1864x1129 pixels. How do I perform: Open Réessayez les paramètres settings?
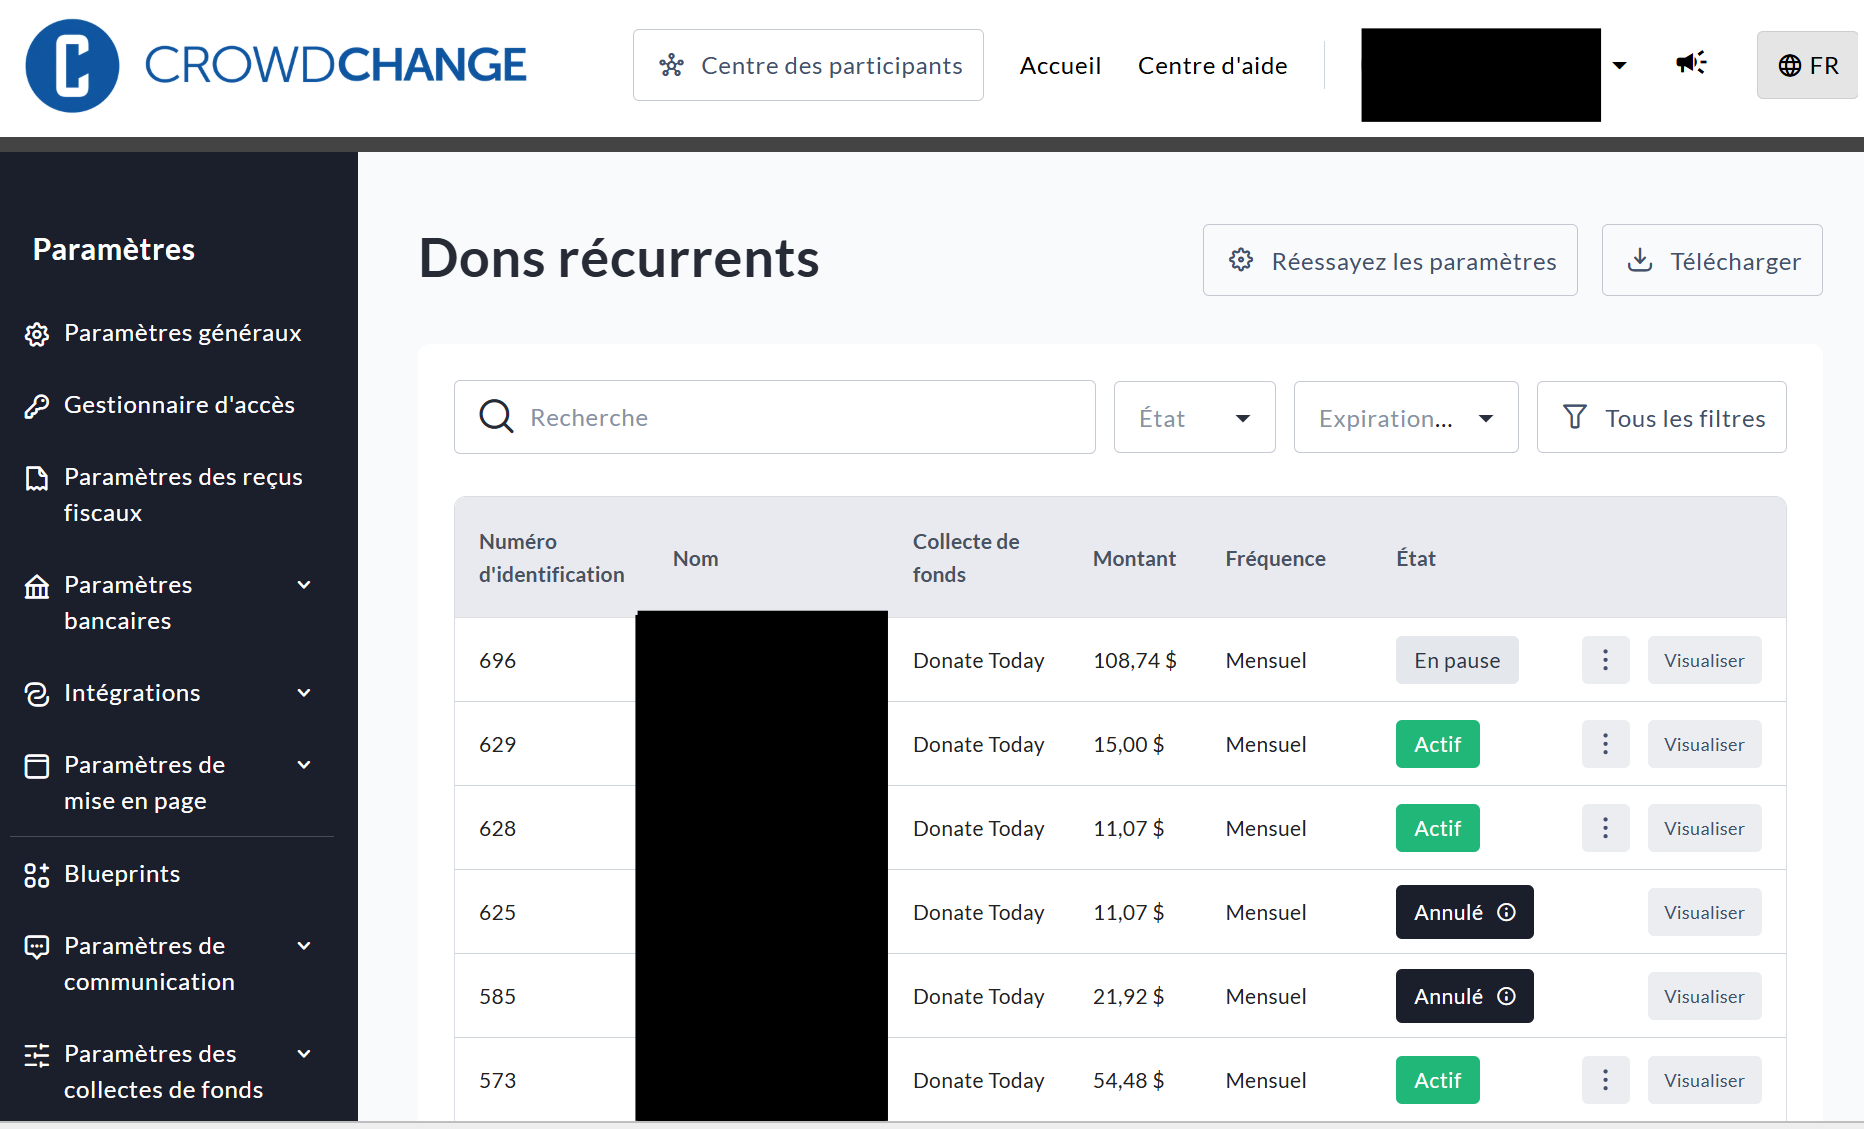(x=1389, y=261)
